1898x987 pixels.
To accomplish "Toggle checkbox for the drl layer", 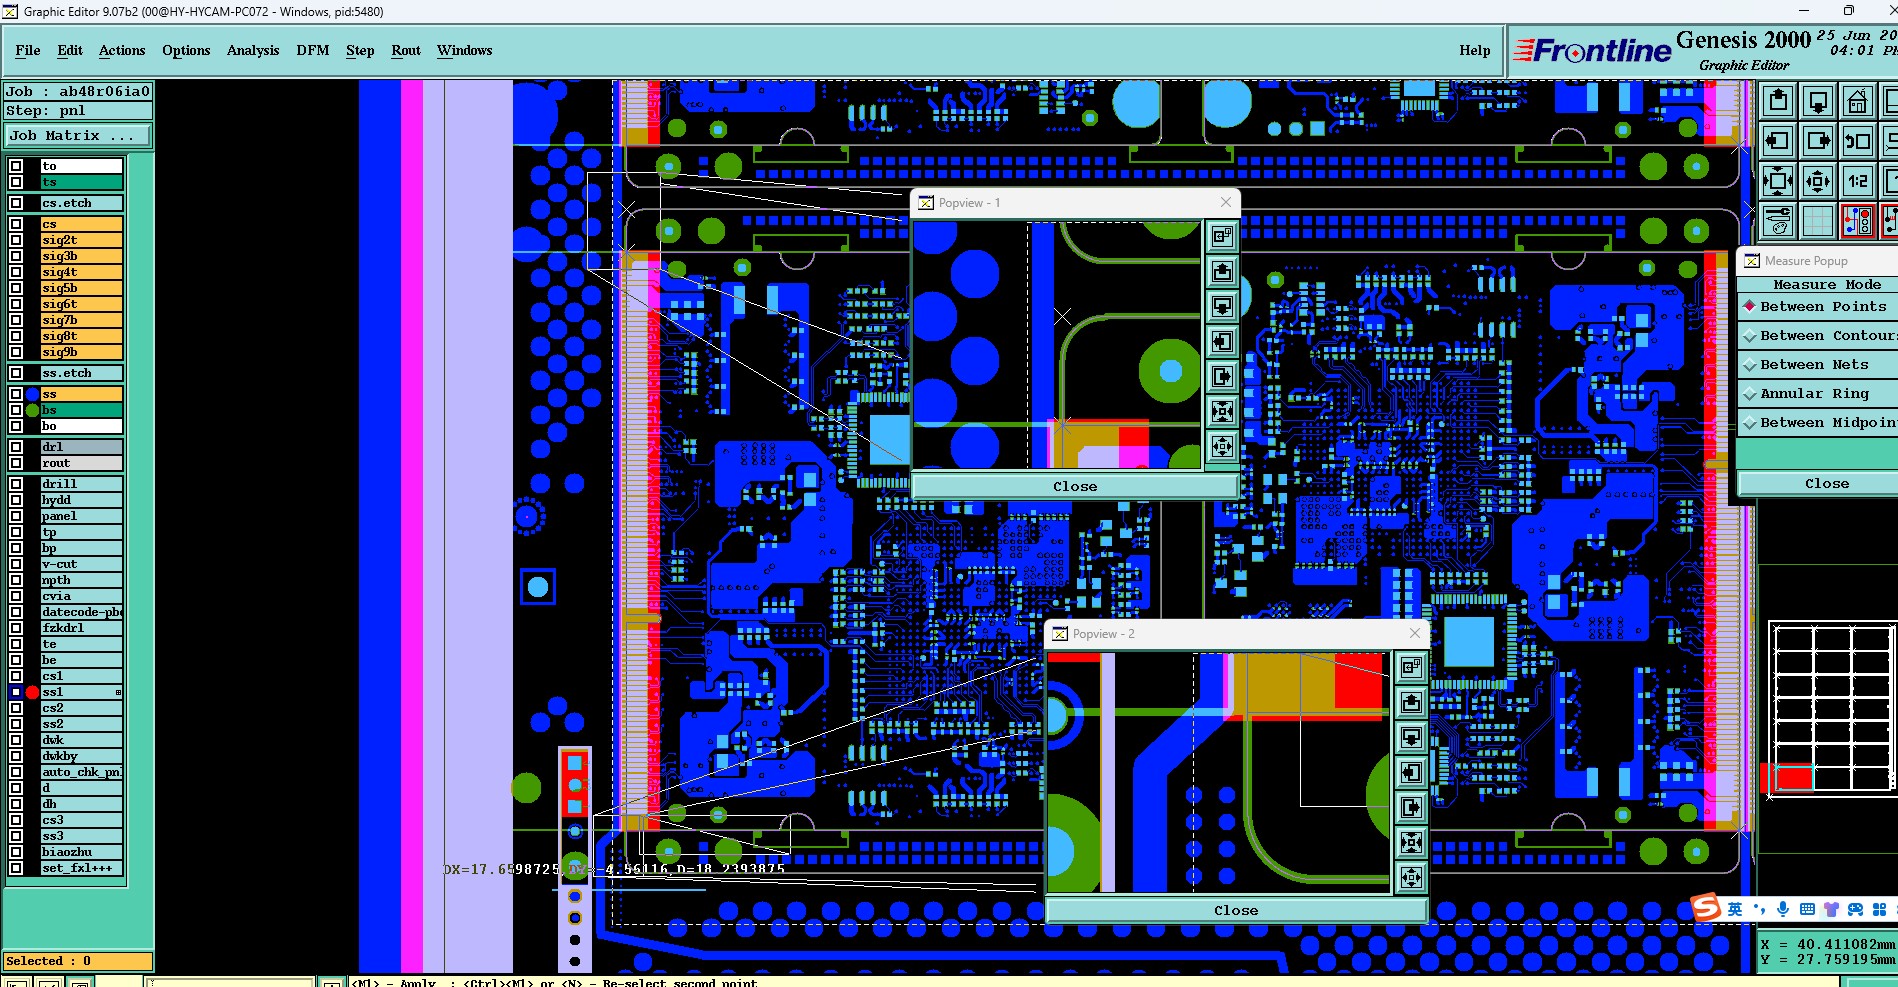I will point(16,447).
